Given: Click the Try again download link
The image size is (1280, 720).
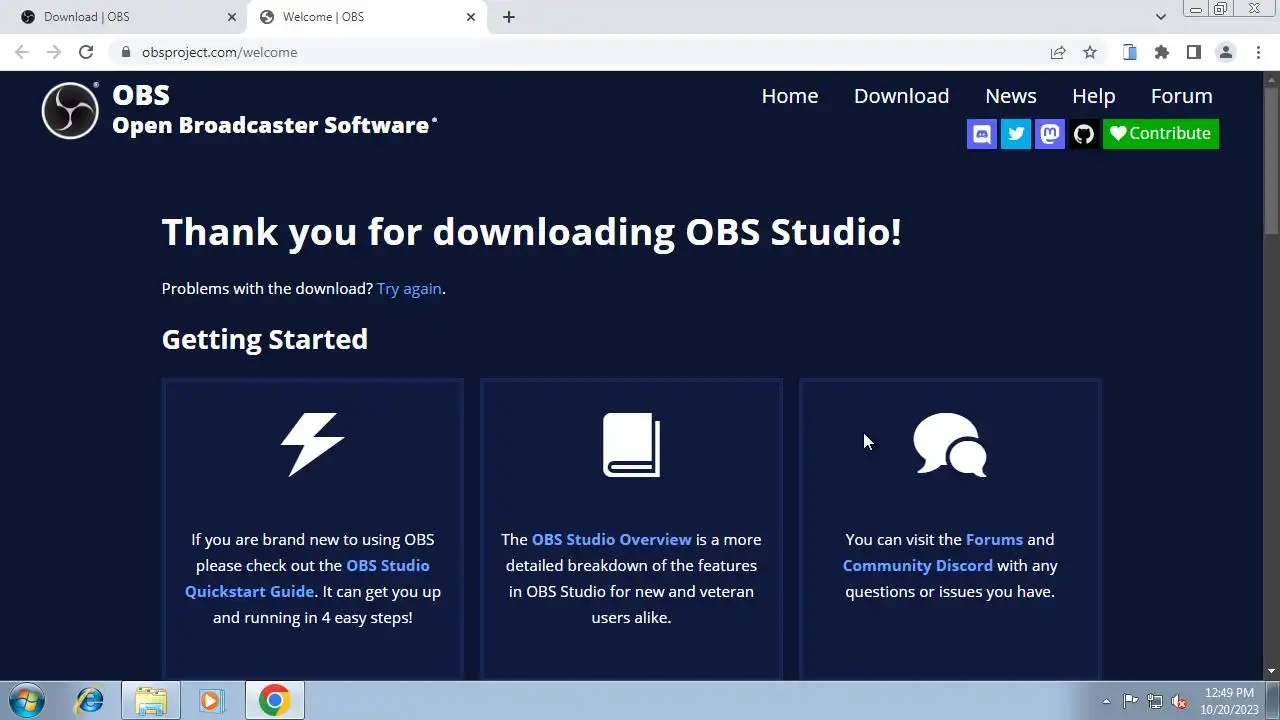Looking at the screenshot, I should point(409,288).
